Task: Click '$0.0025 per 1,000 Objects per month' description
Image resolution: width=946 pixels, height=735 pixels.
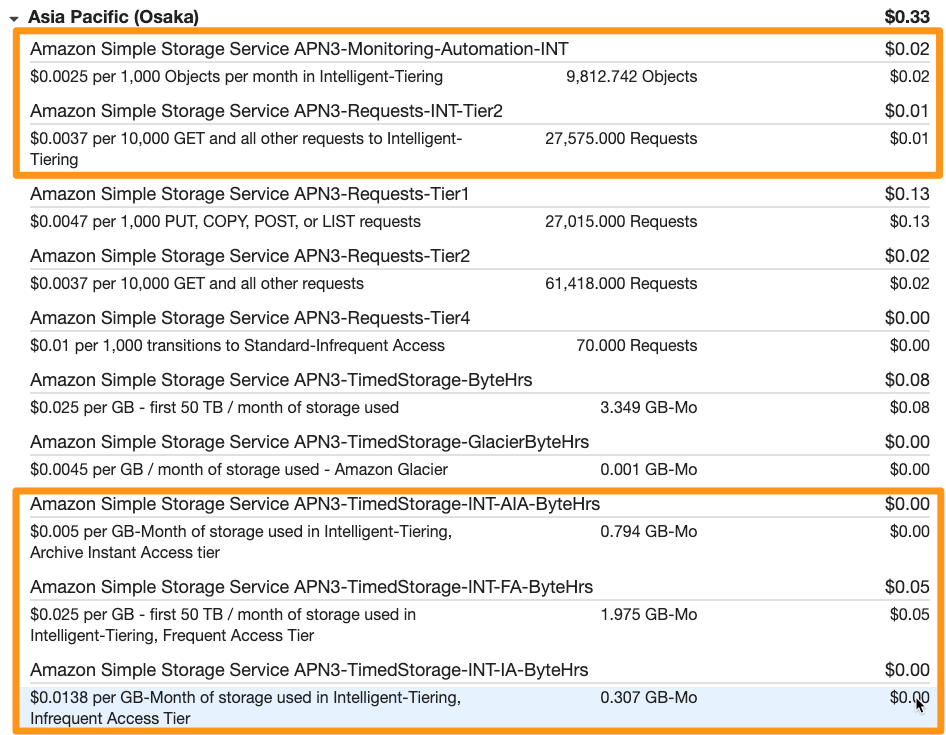Action: click(x=236, y=77)
